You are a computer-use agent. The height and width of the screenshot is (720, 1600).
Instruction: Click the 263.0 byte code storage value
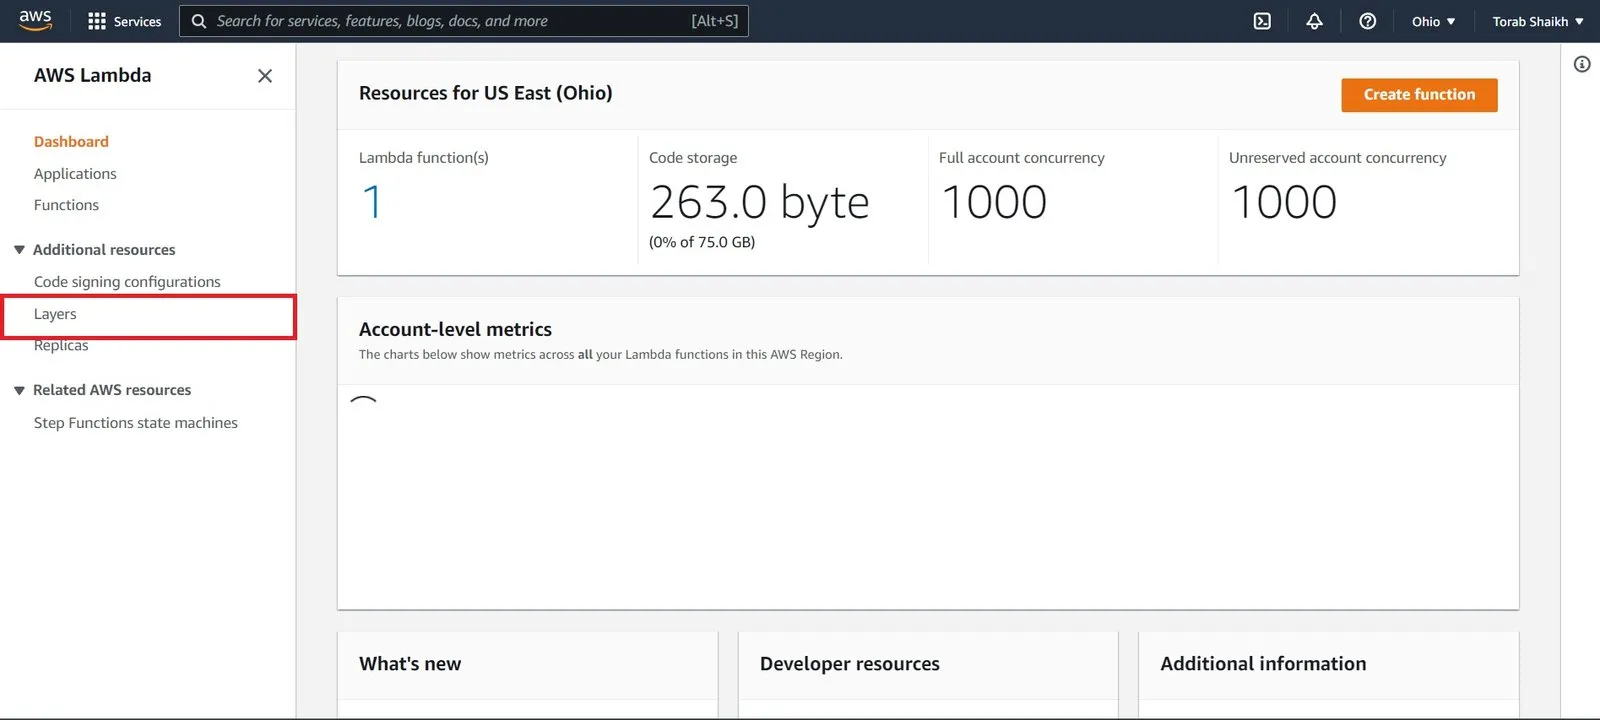click(x=759, y=203)
